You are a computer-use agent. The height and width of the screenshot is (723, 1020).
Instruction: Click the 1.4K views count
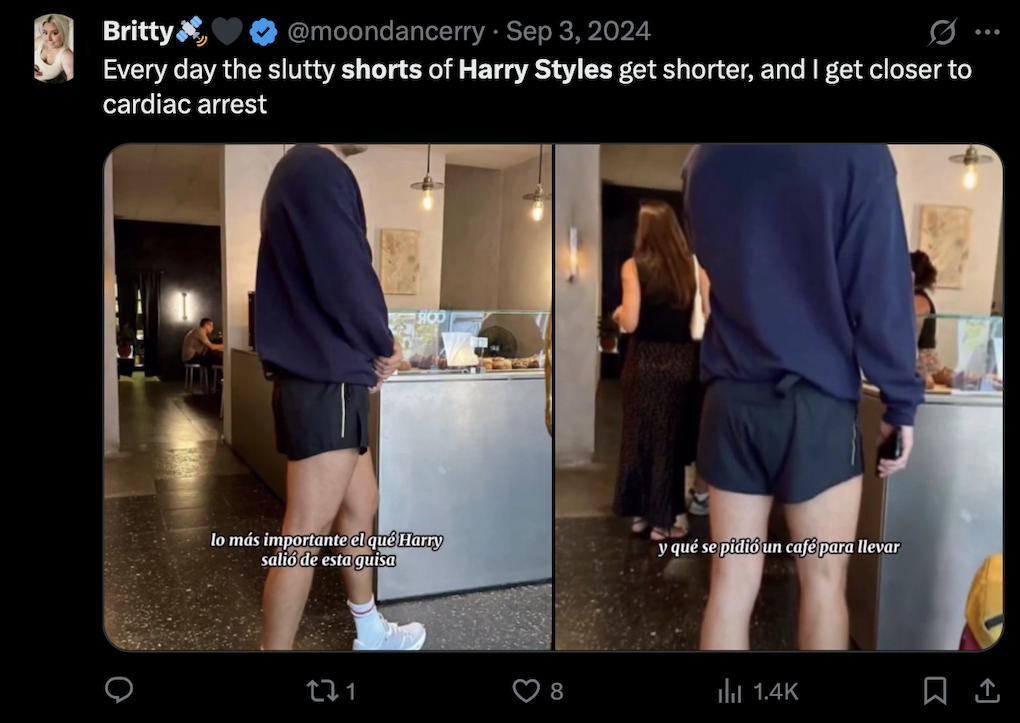pos(775,690)
